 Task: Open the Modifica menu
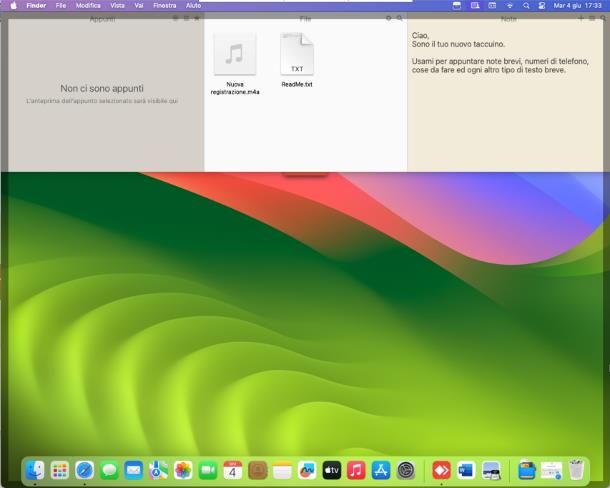[x=88, y=5]
